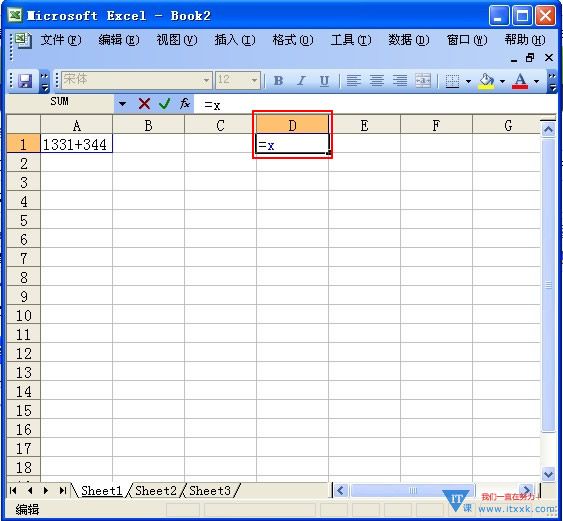Toggle Italic formatting
The width and height of the screenshot is (563, 521).
coord(301,81)
